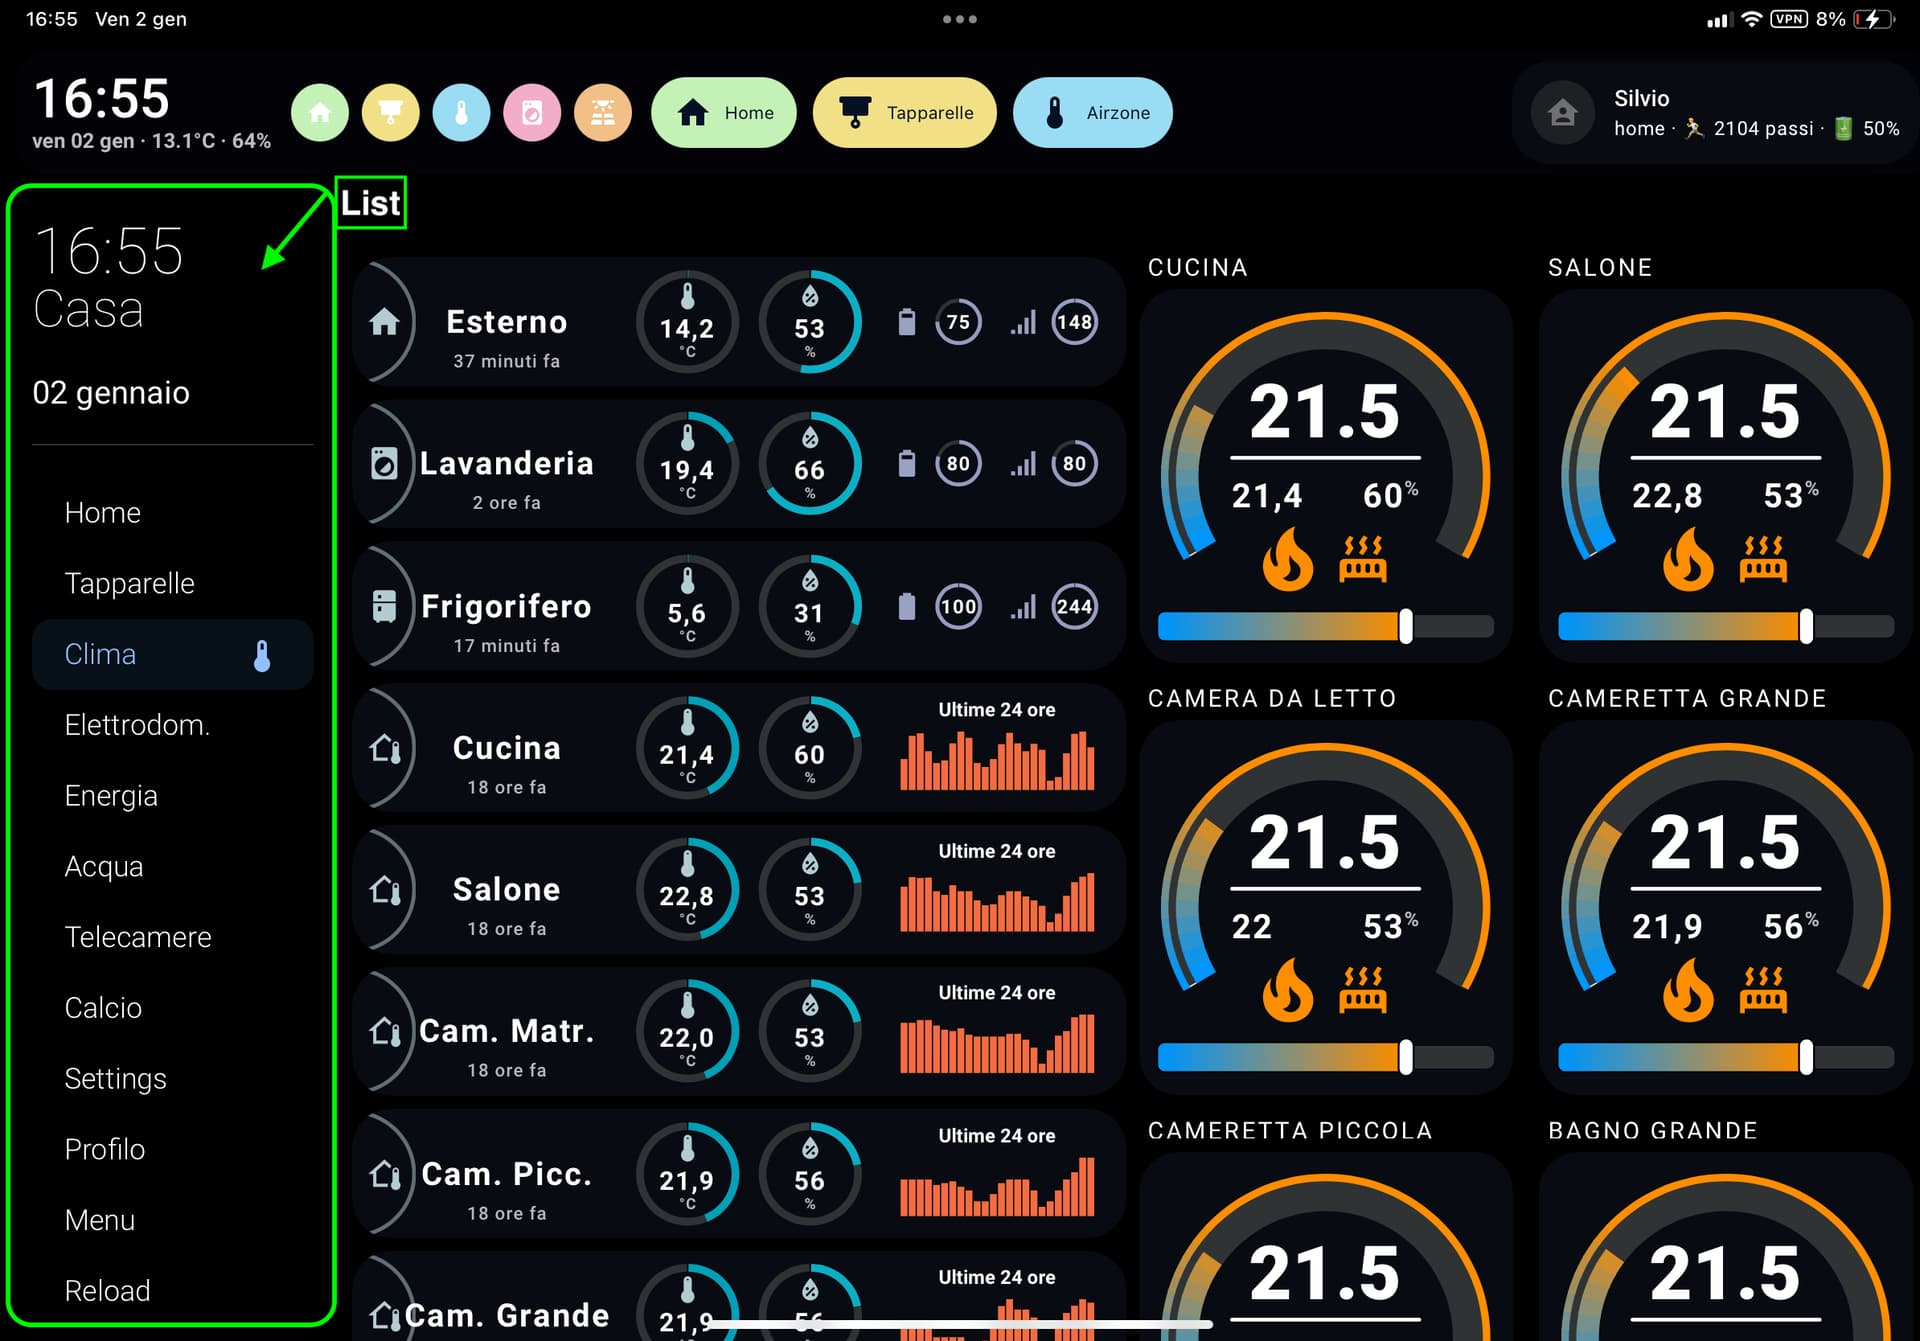1920x1341 pixels.
Task: Tap the yellow blinds round icon
Action: coord(390,113)
